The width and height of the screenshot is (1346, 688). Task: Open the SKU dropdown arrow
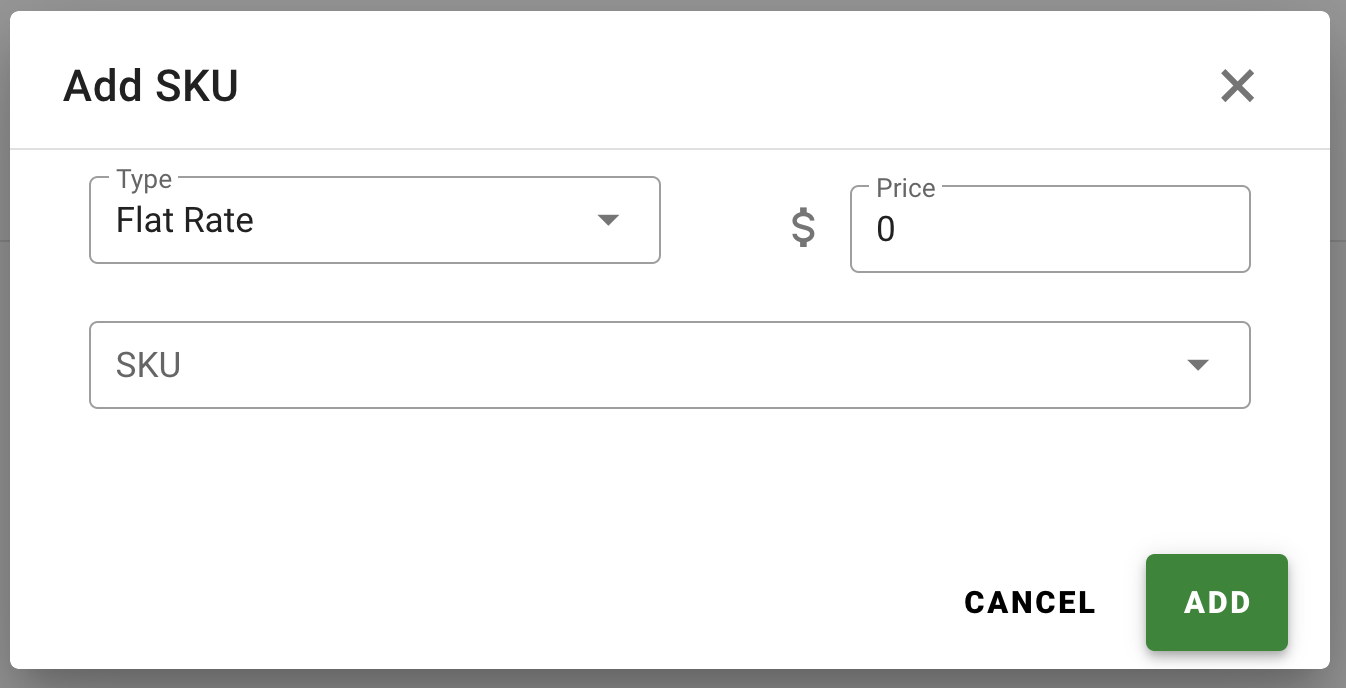[x=1198, y=365]
